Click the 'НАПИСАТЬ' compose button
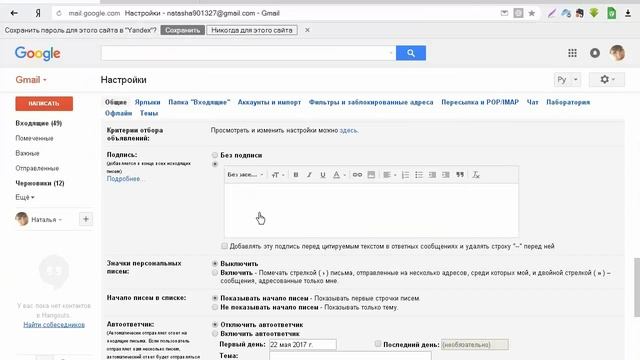 (44, 104)
